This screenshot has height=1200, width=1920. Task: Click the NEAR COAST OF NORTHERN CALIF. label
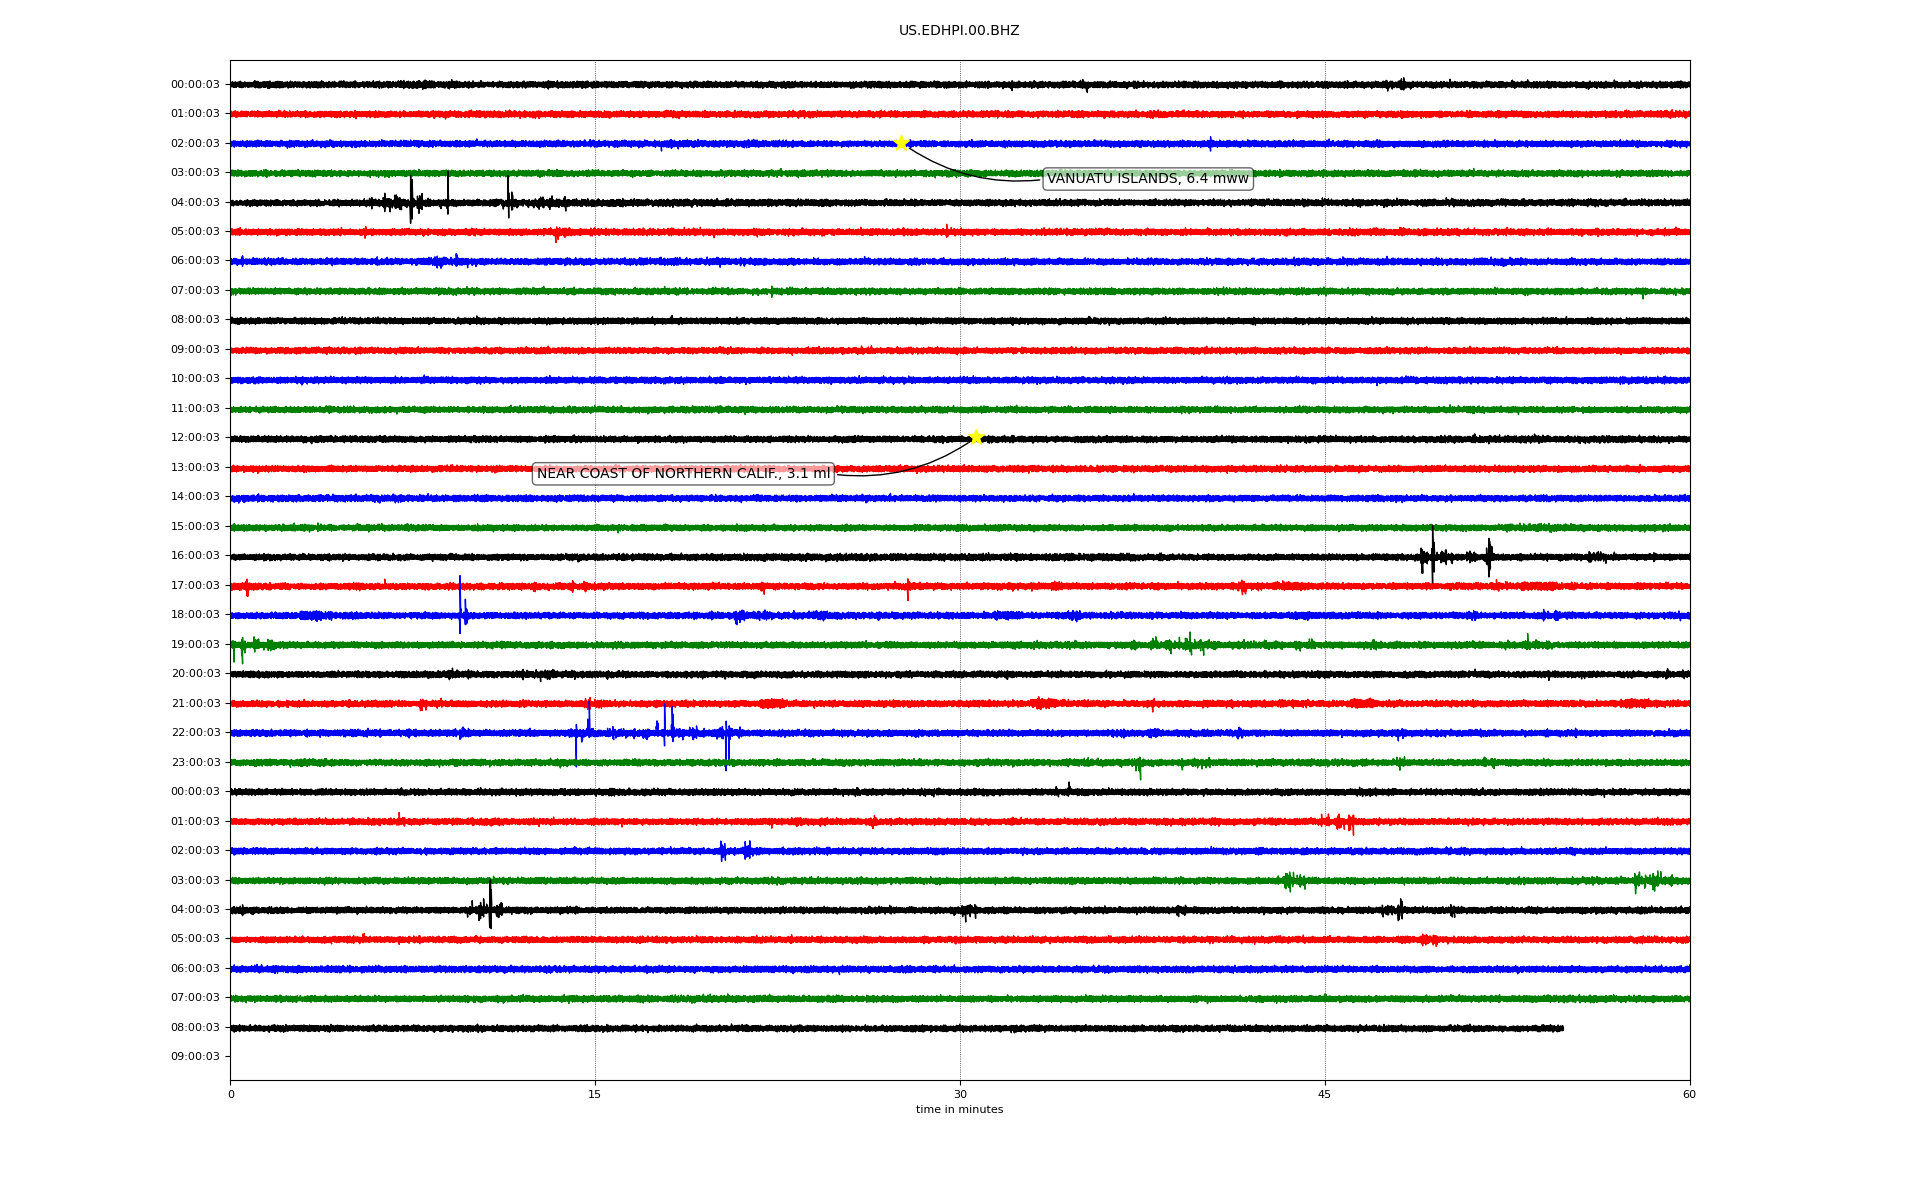click(683, 474)
